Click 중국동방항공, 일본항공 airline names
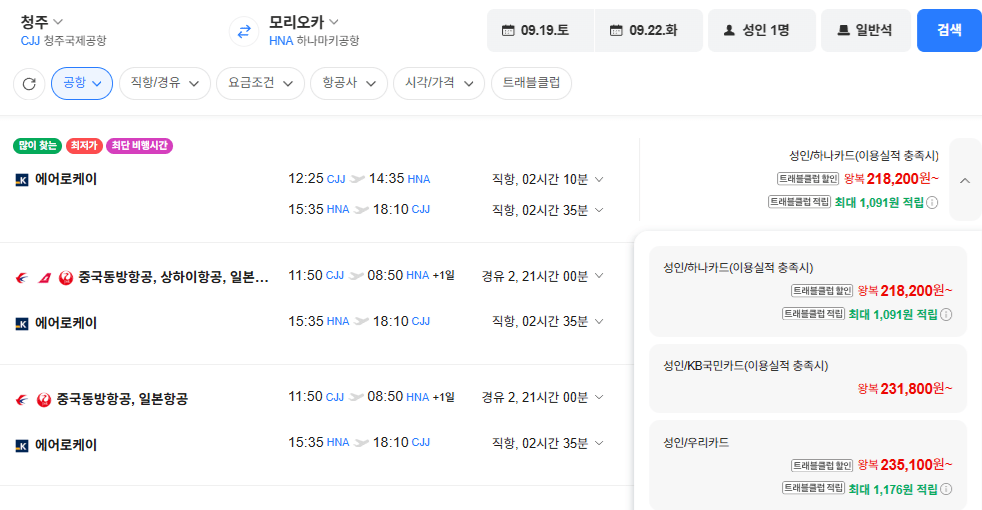 tap(122, 399)
